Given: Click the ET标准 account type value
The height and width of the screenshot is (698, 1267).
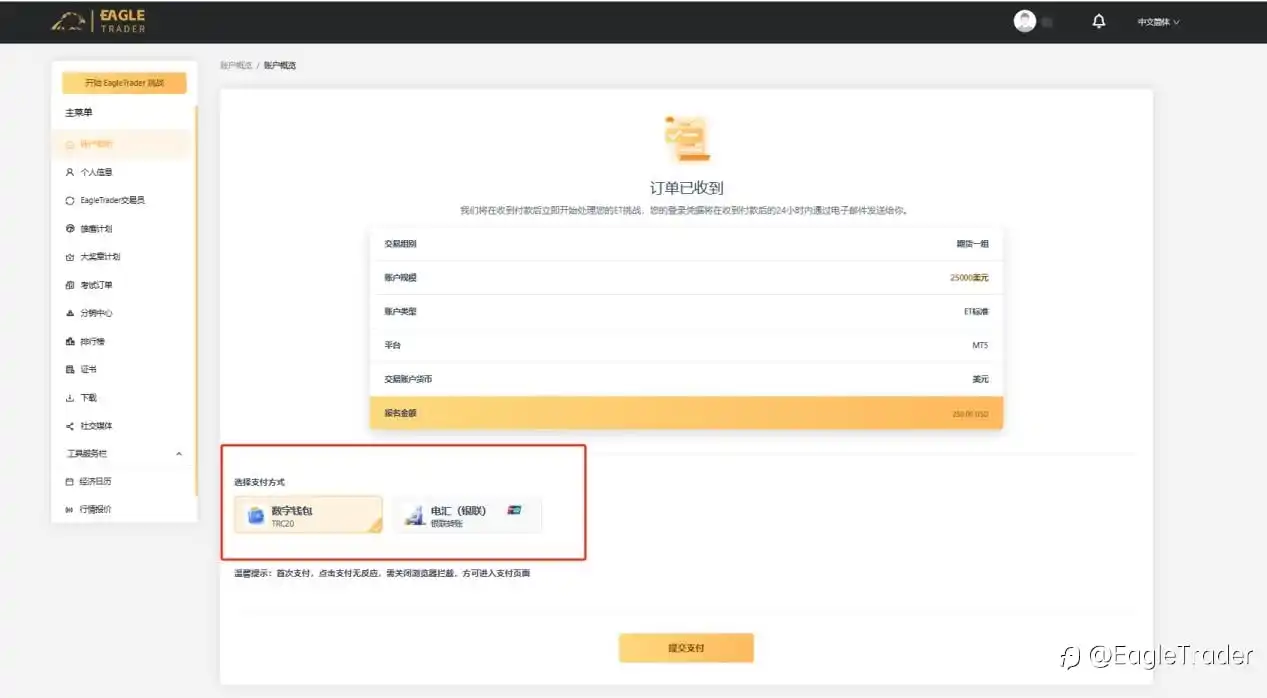Looking at the screenshot, I should (x=976, y=311).
